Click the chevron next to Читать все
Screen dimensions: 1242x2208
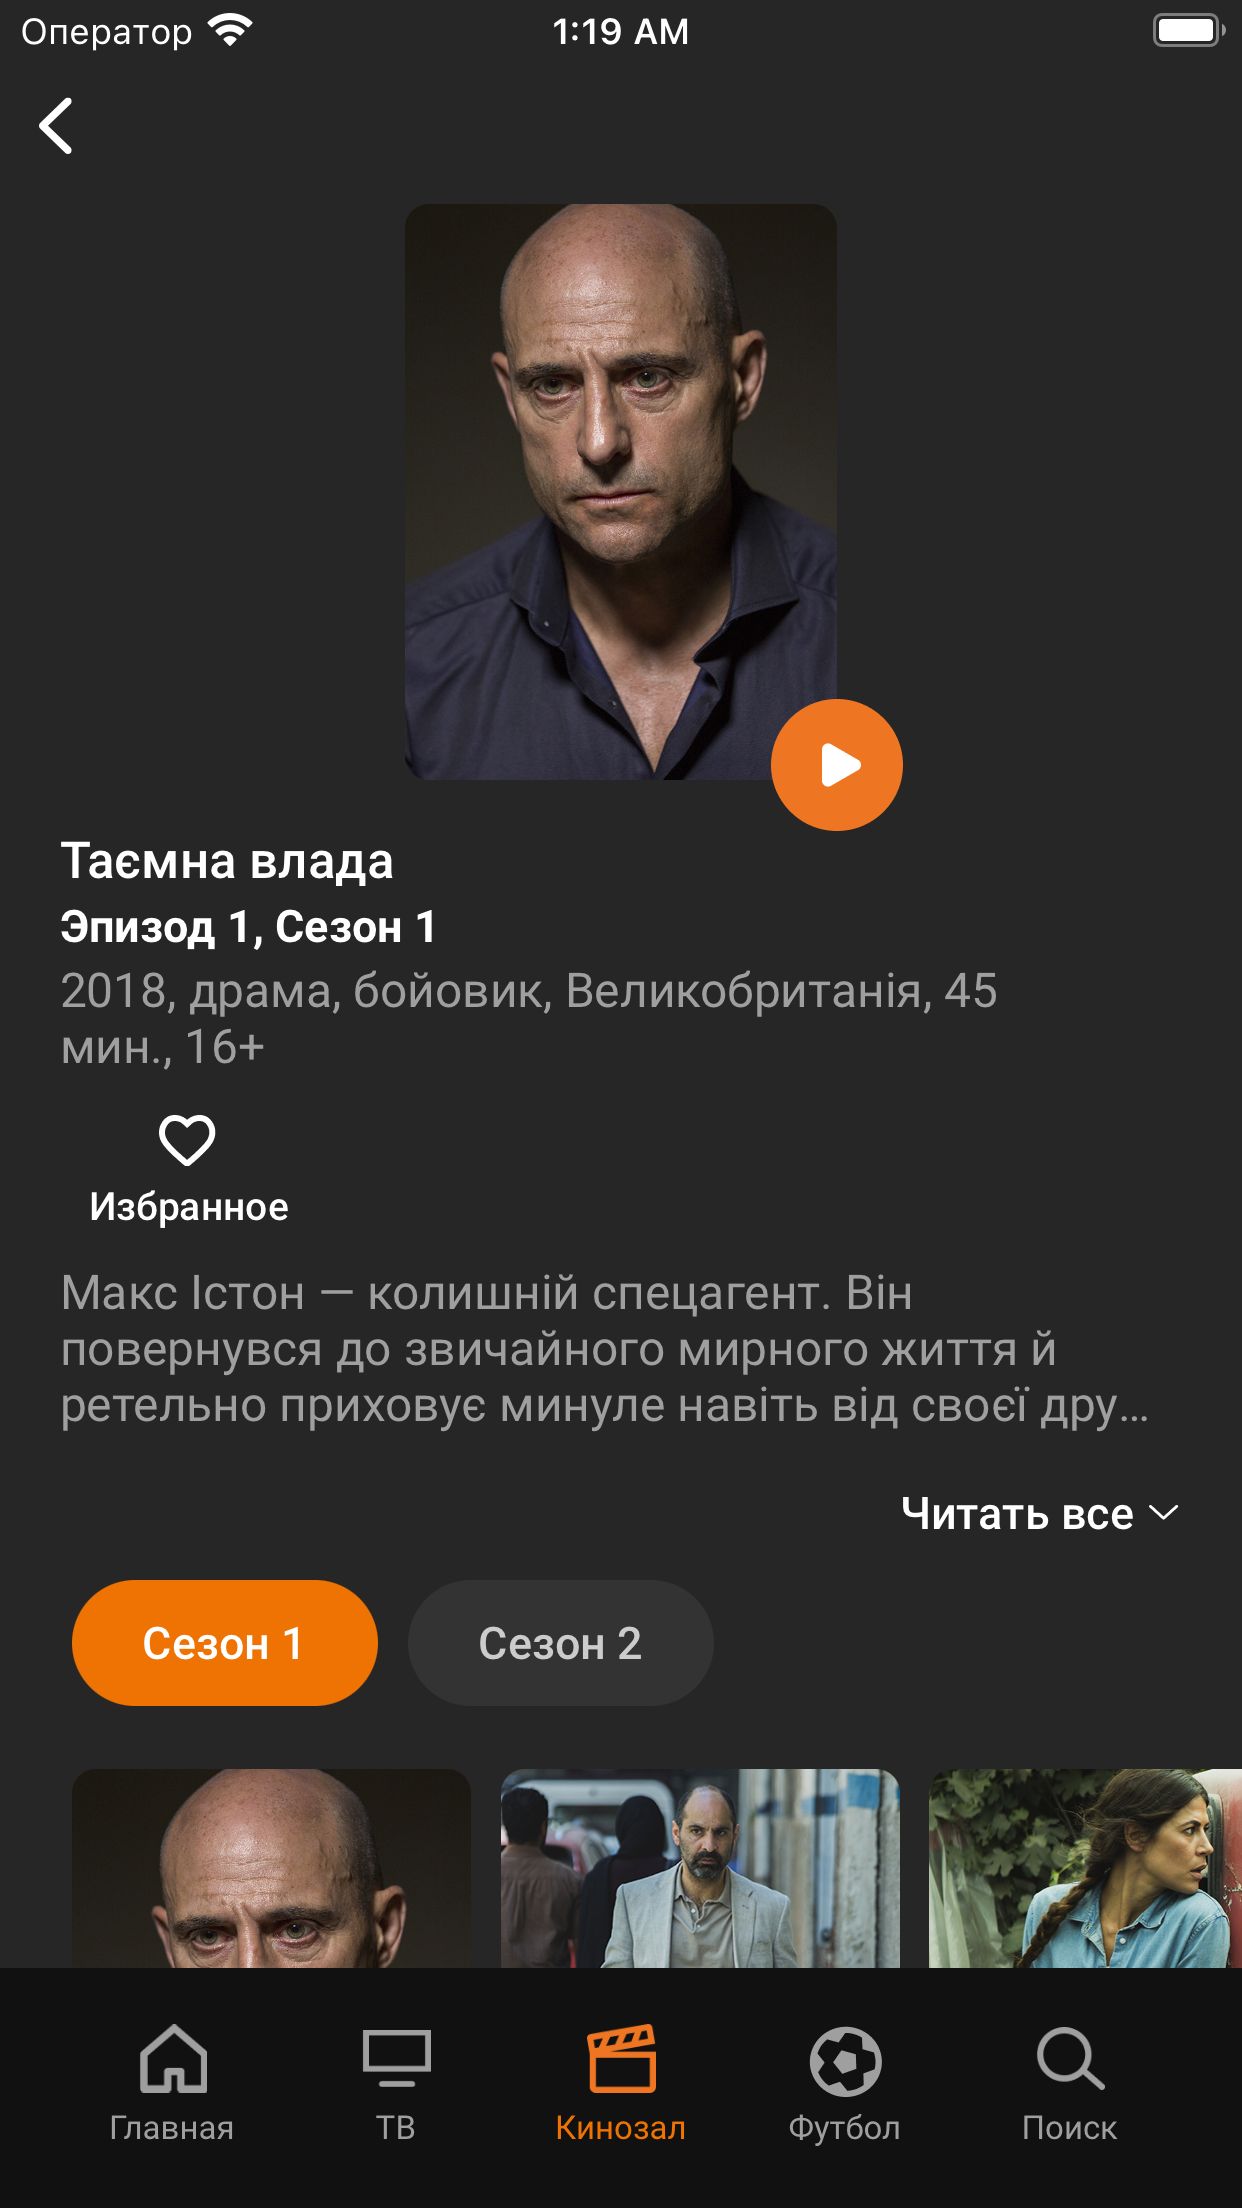[1164, 1513]
